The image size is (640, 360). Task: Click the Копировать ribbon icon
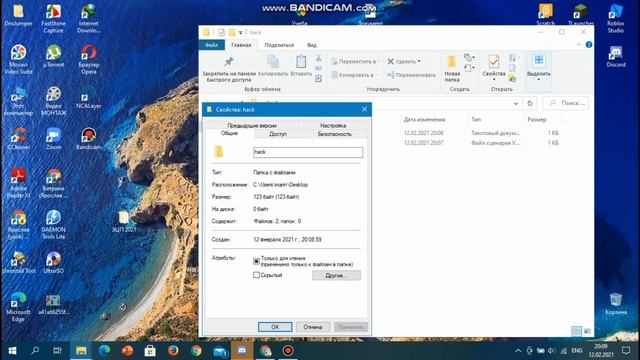point(273,62)
